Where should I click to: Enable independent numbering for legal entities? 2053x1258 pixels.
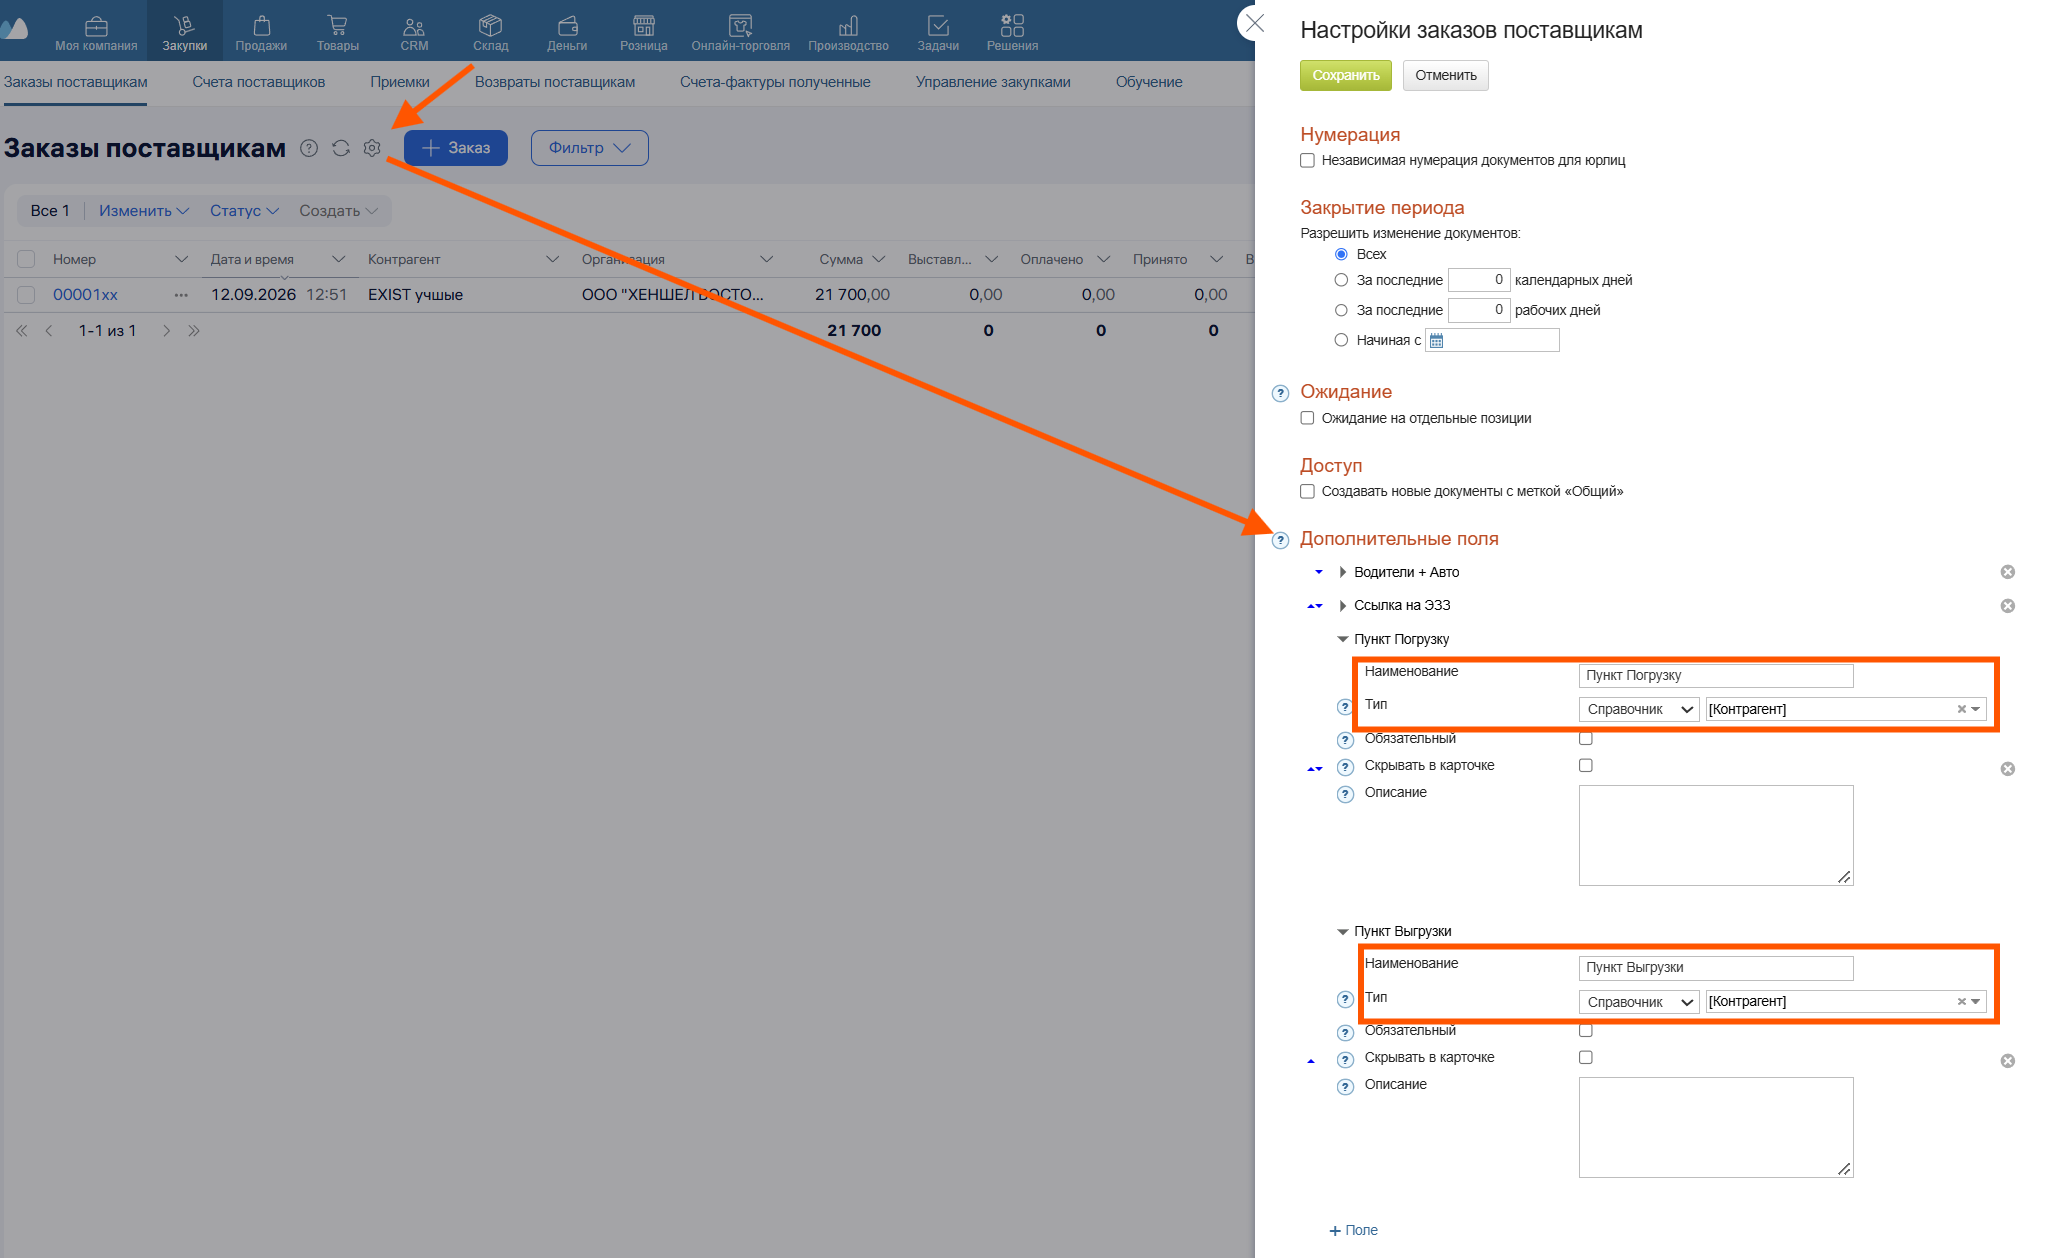click(x=1307, y=160)
